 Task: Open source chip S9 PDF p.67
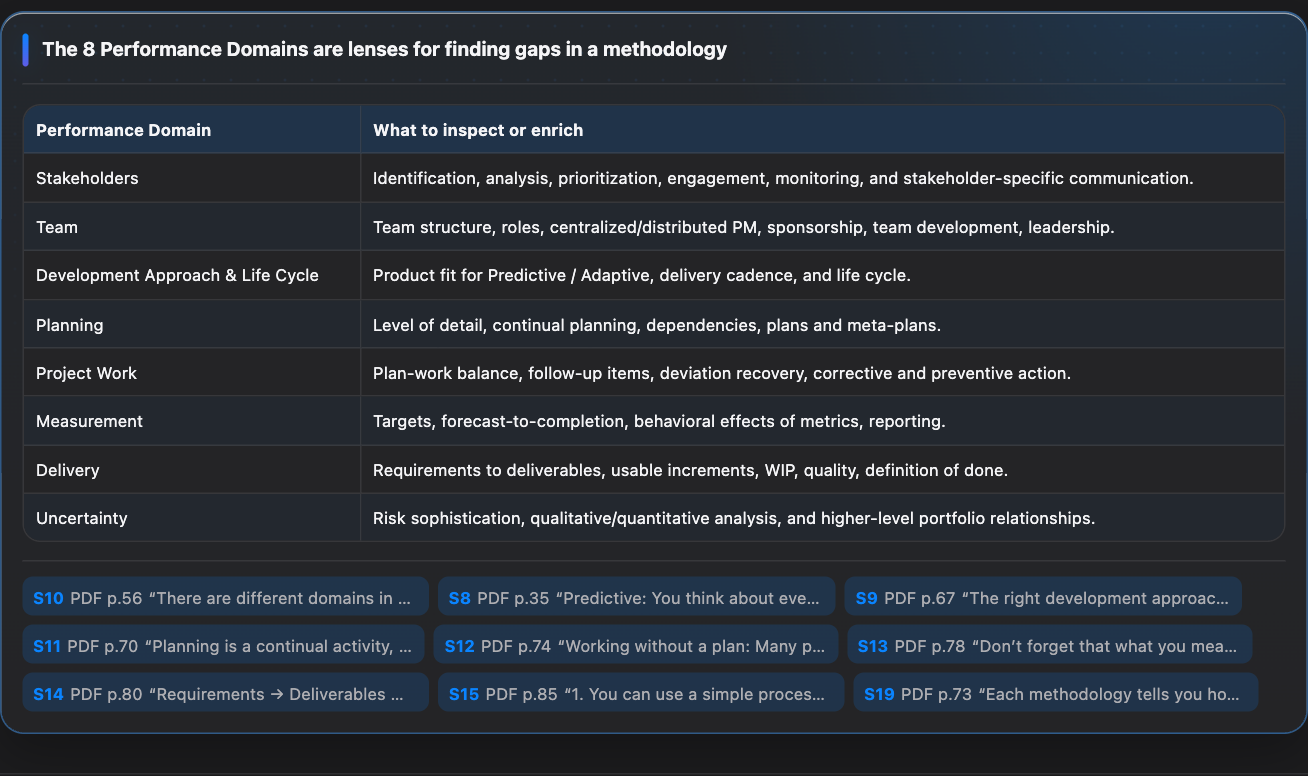(1043, 598)
